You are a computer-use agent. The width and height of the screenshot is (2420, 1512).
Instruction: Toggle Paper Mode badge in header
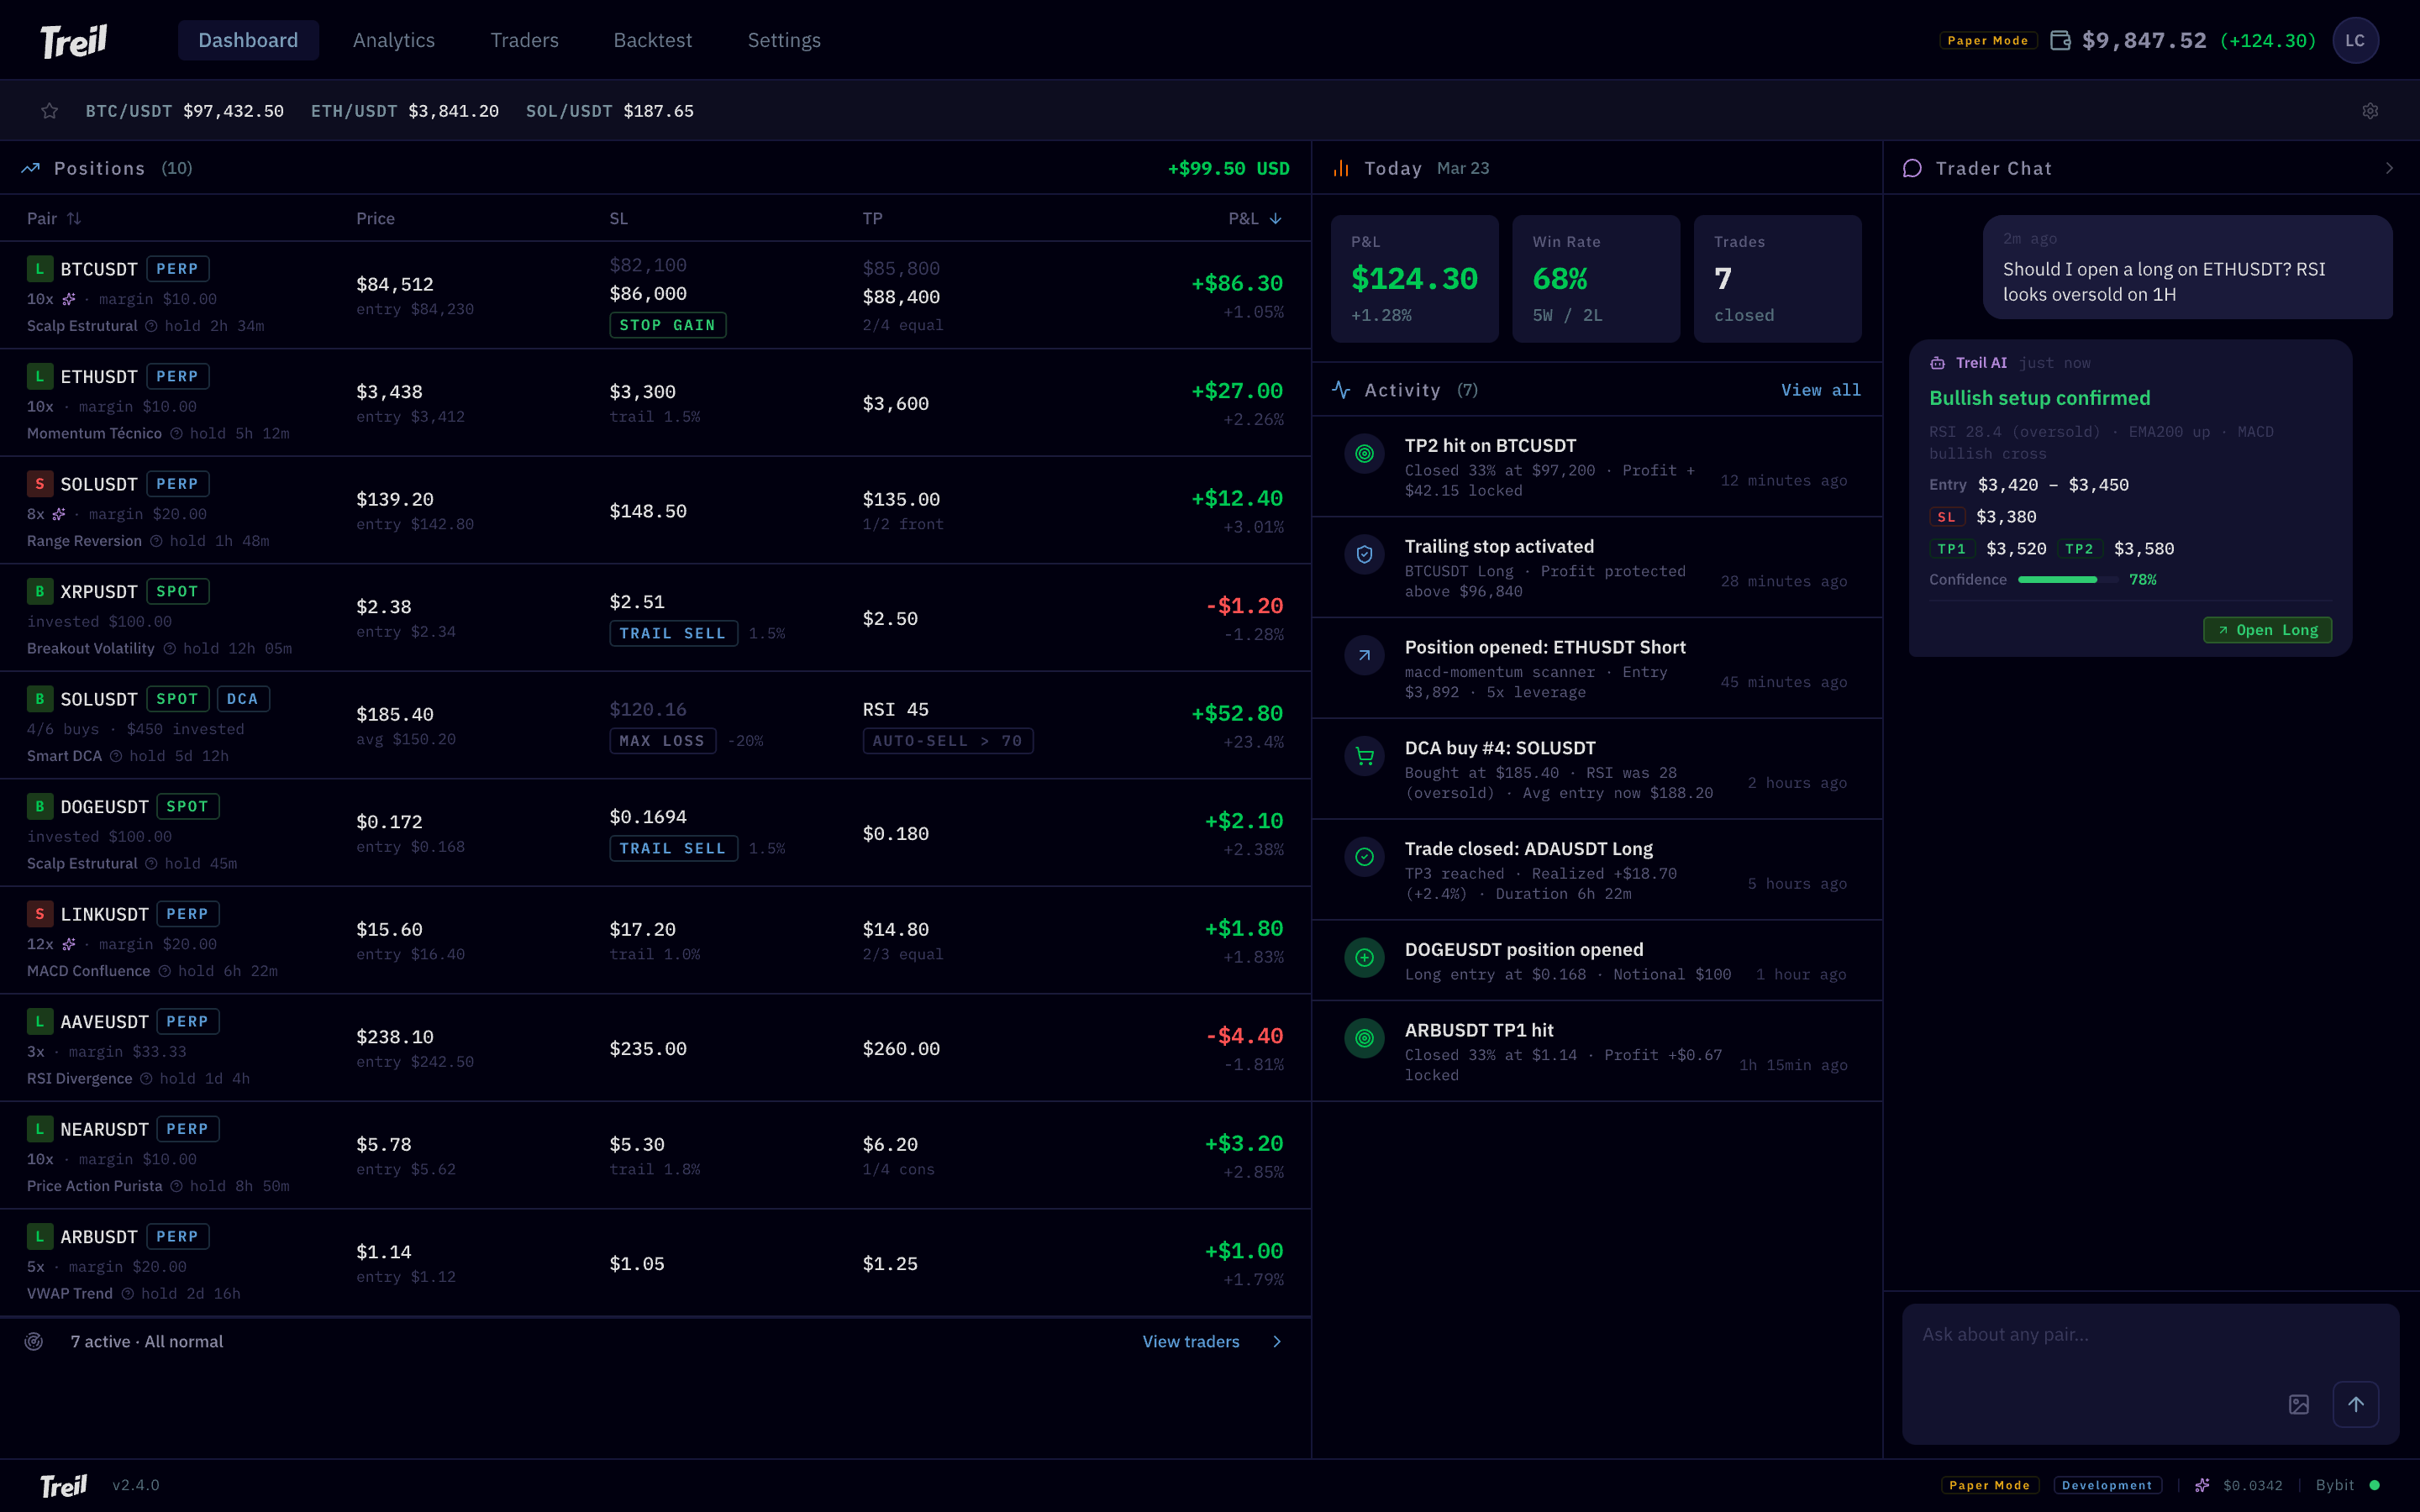pyautogui.click(x=1988, y=40)
